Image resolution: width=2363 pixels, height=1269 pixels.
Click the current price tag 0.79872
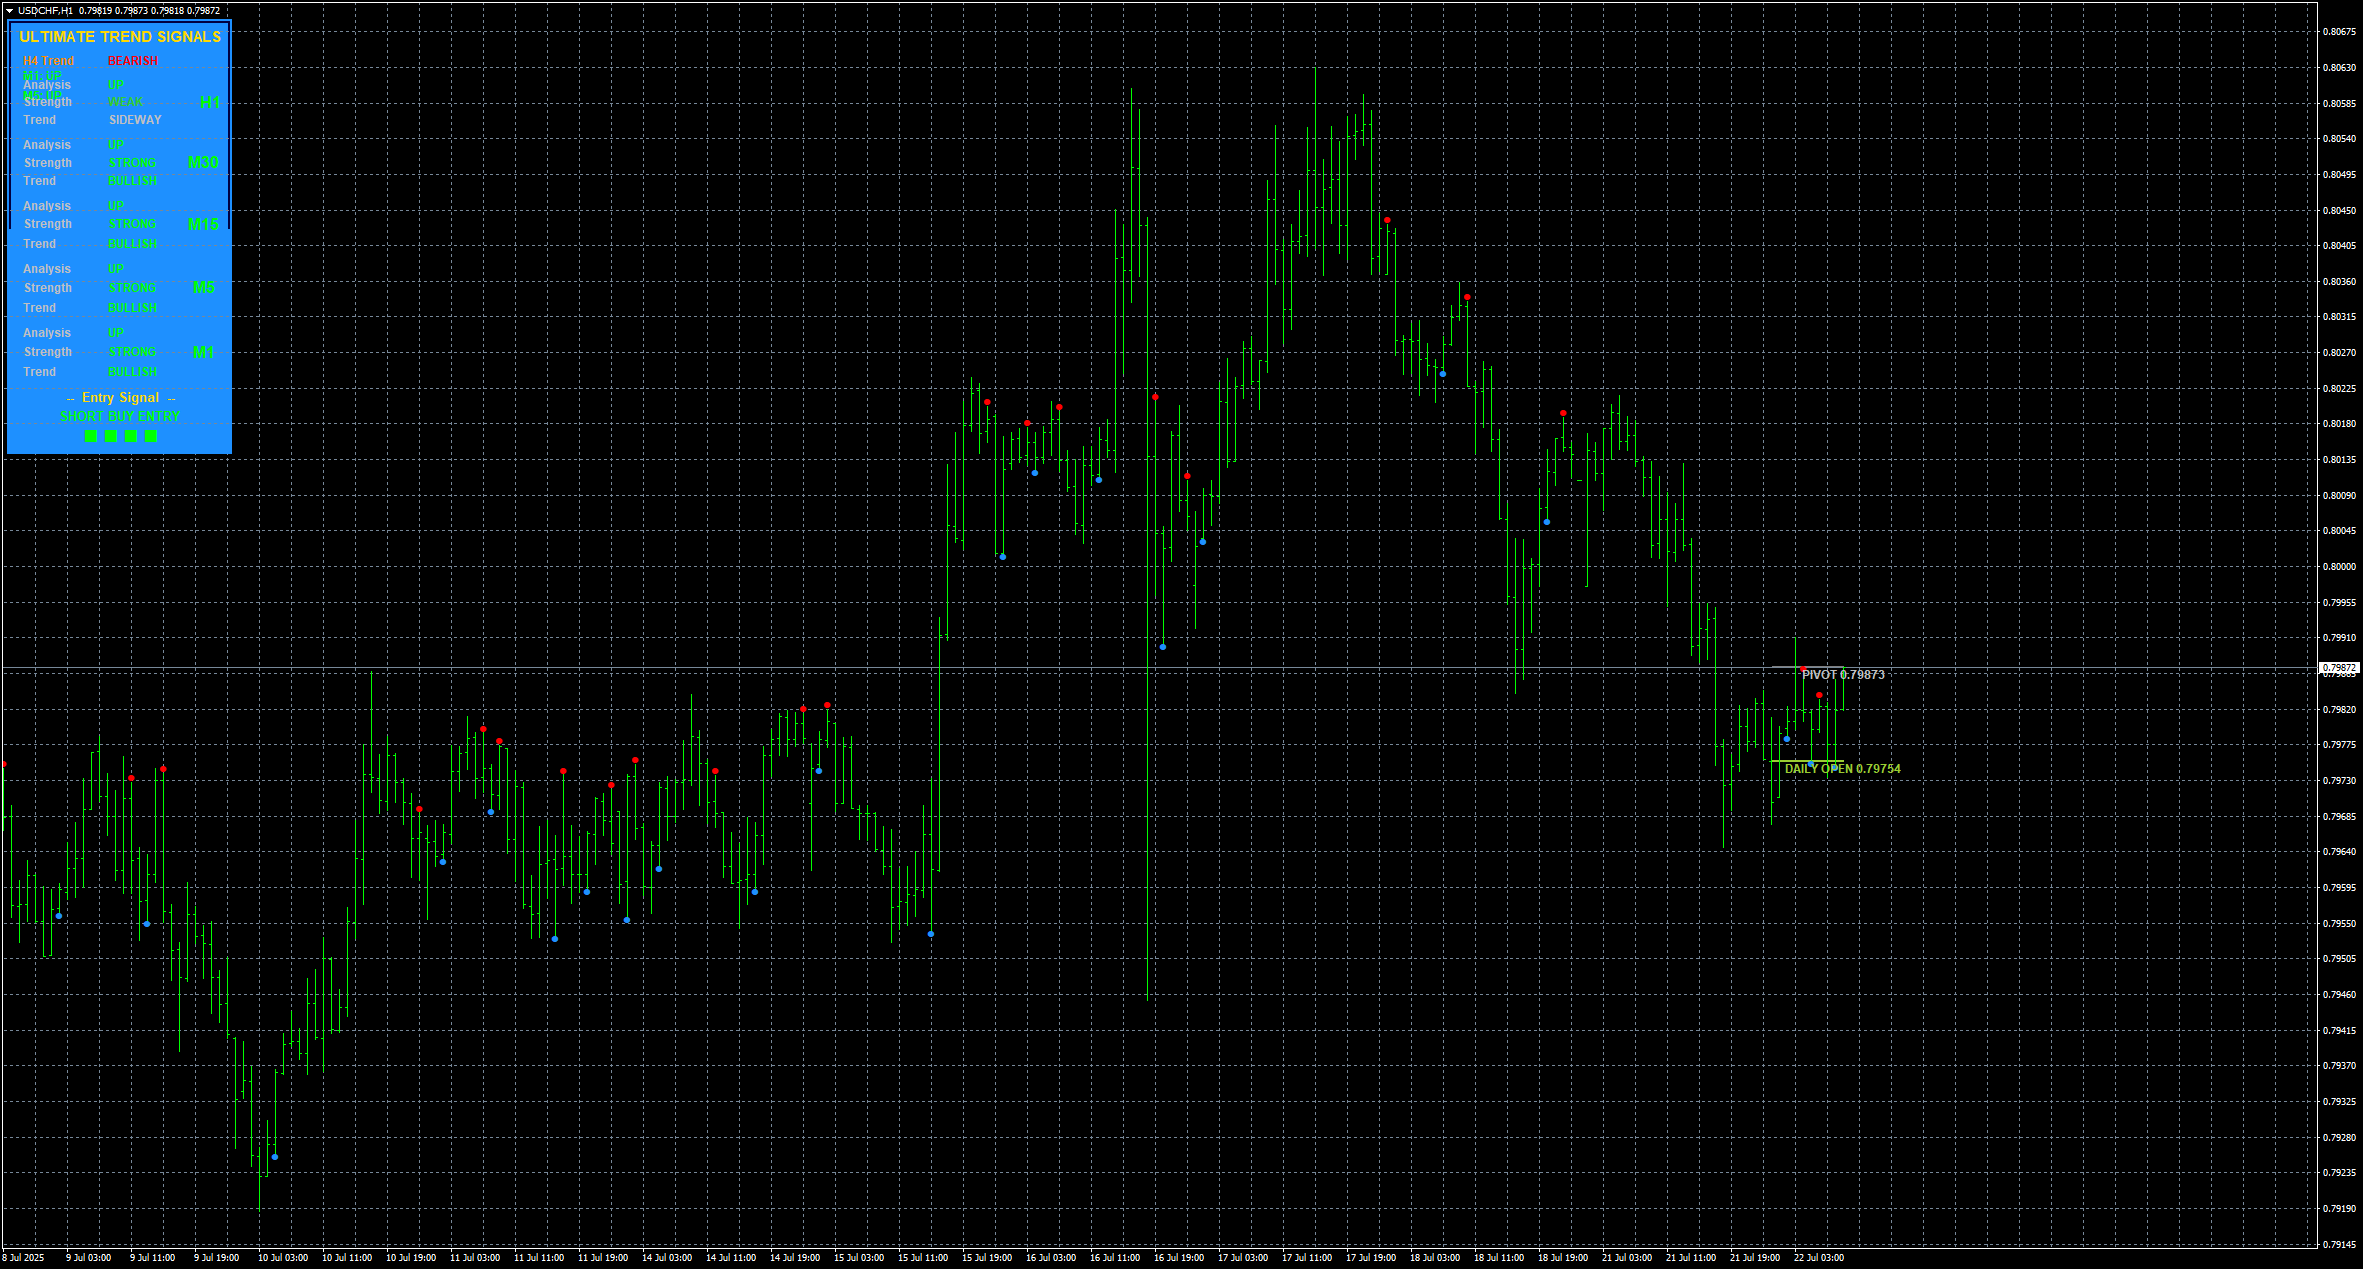[2339, 667]
